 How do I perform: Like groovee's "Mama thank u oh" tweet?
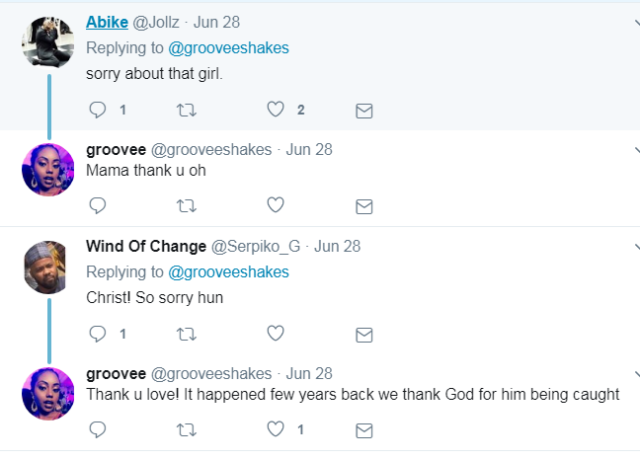(276, 206)
